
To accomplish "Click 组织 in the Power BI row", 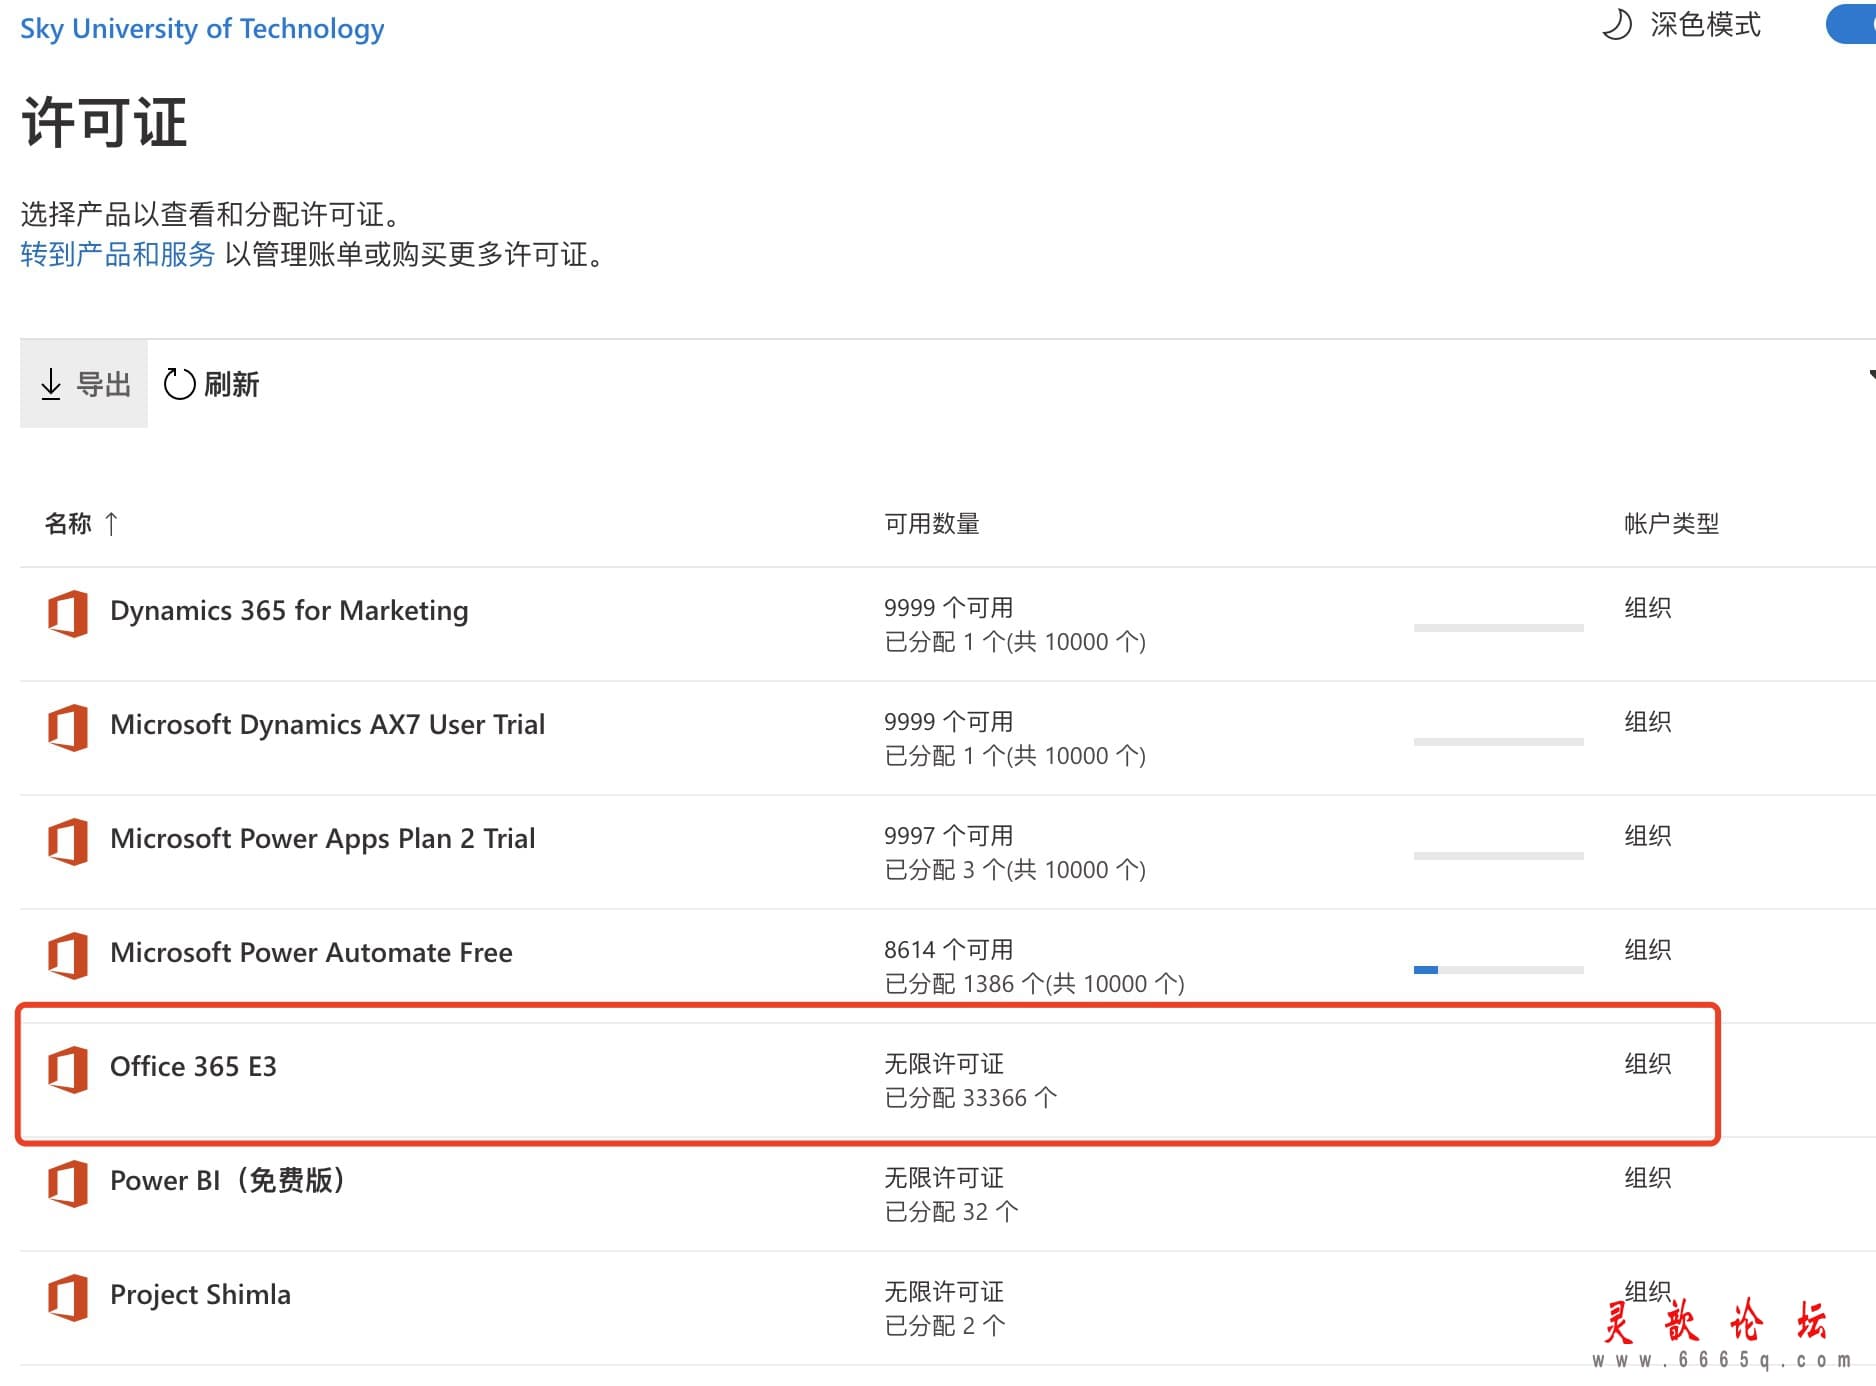I will [x=1647, y=1177].
